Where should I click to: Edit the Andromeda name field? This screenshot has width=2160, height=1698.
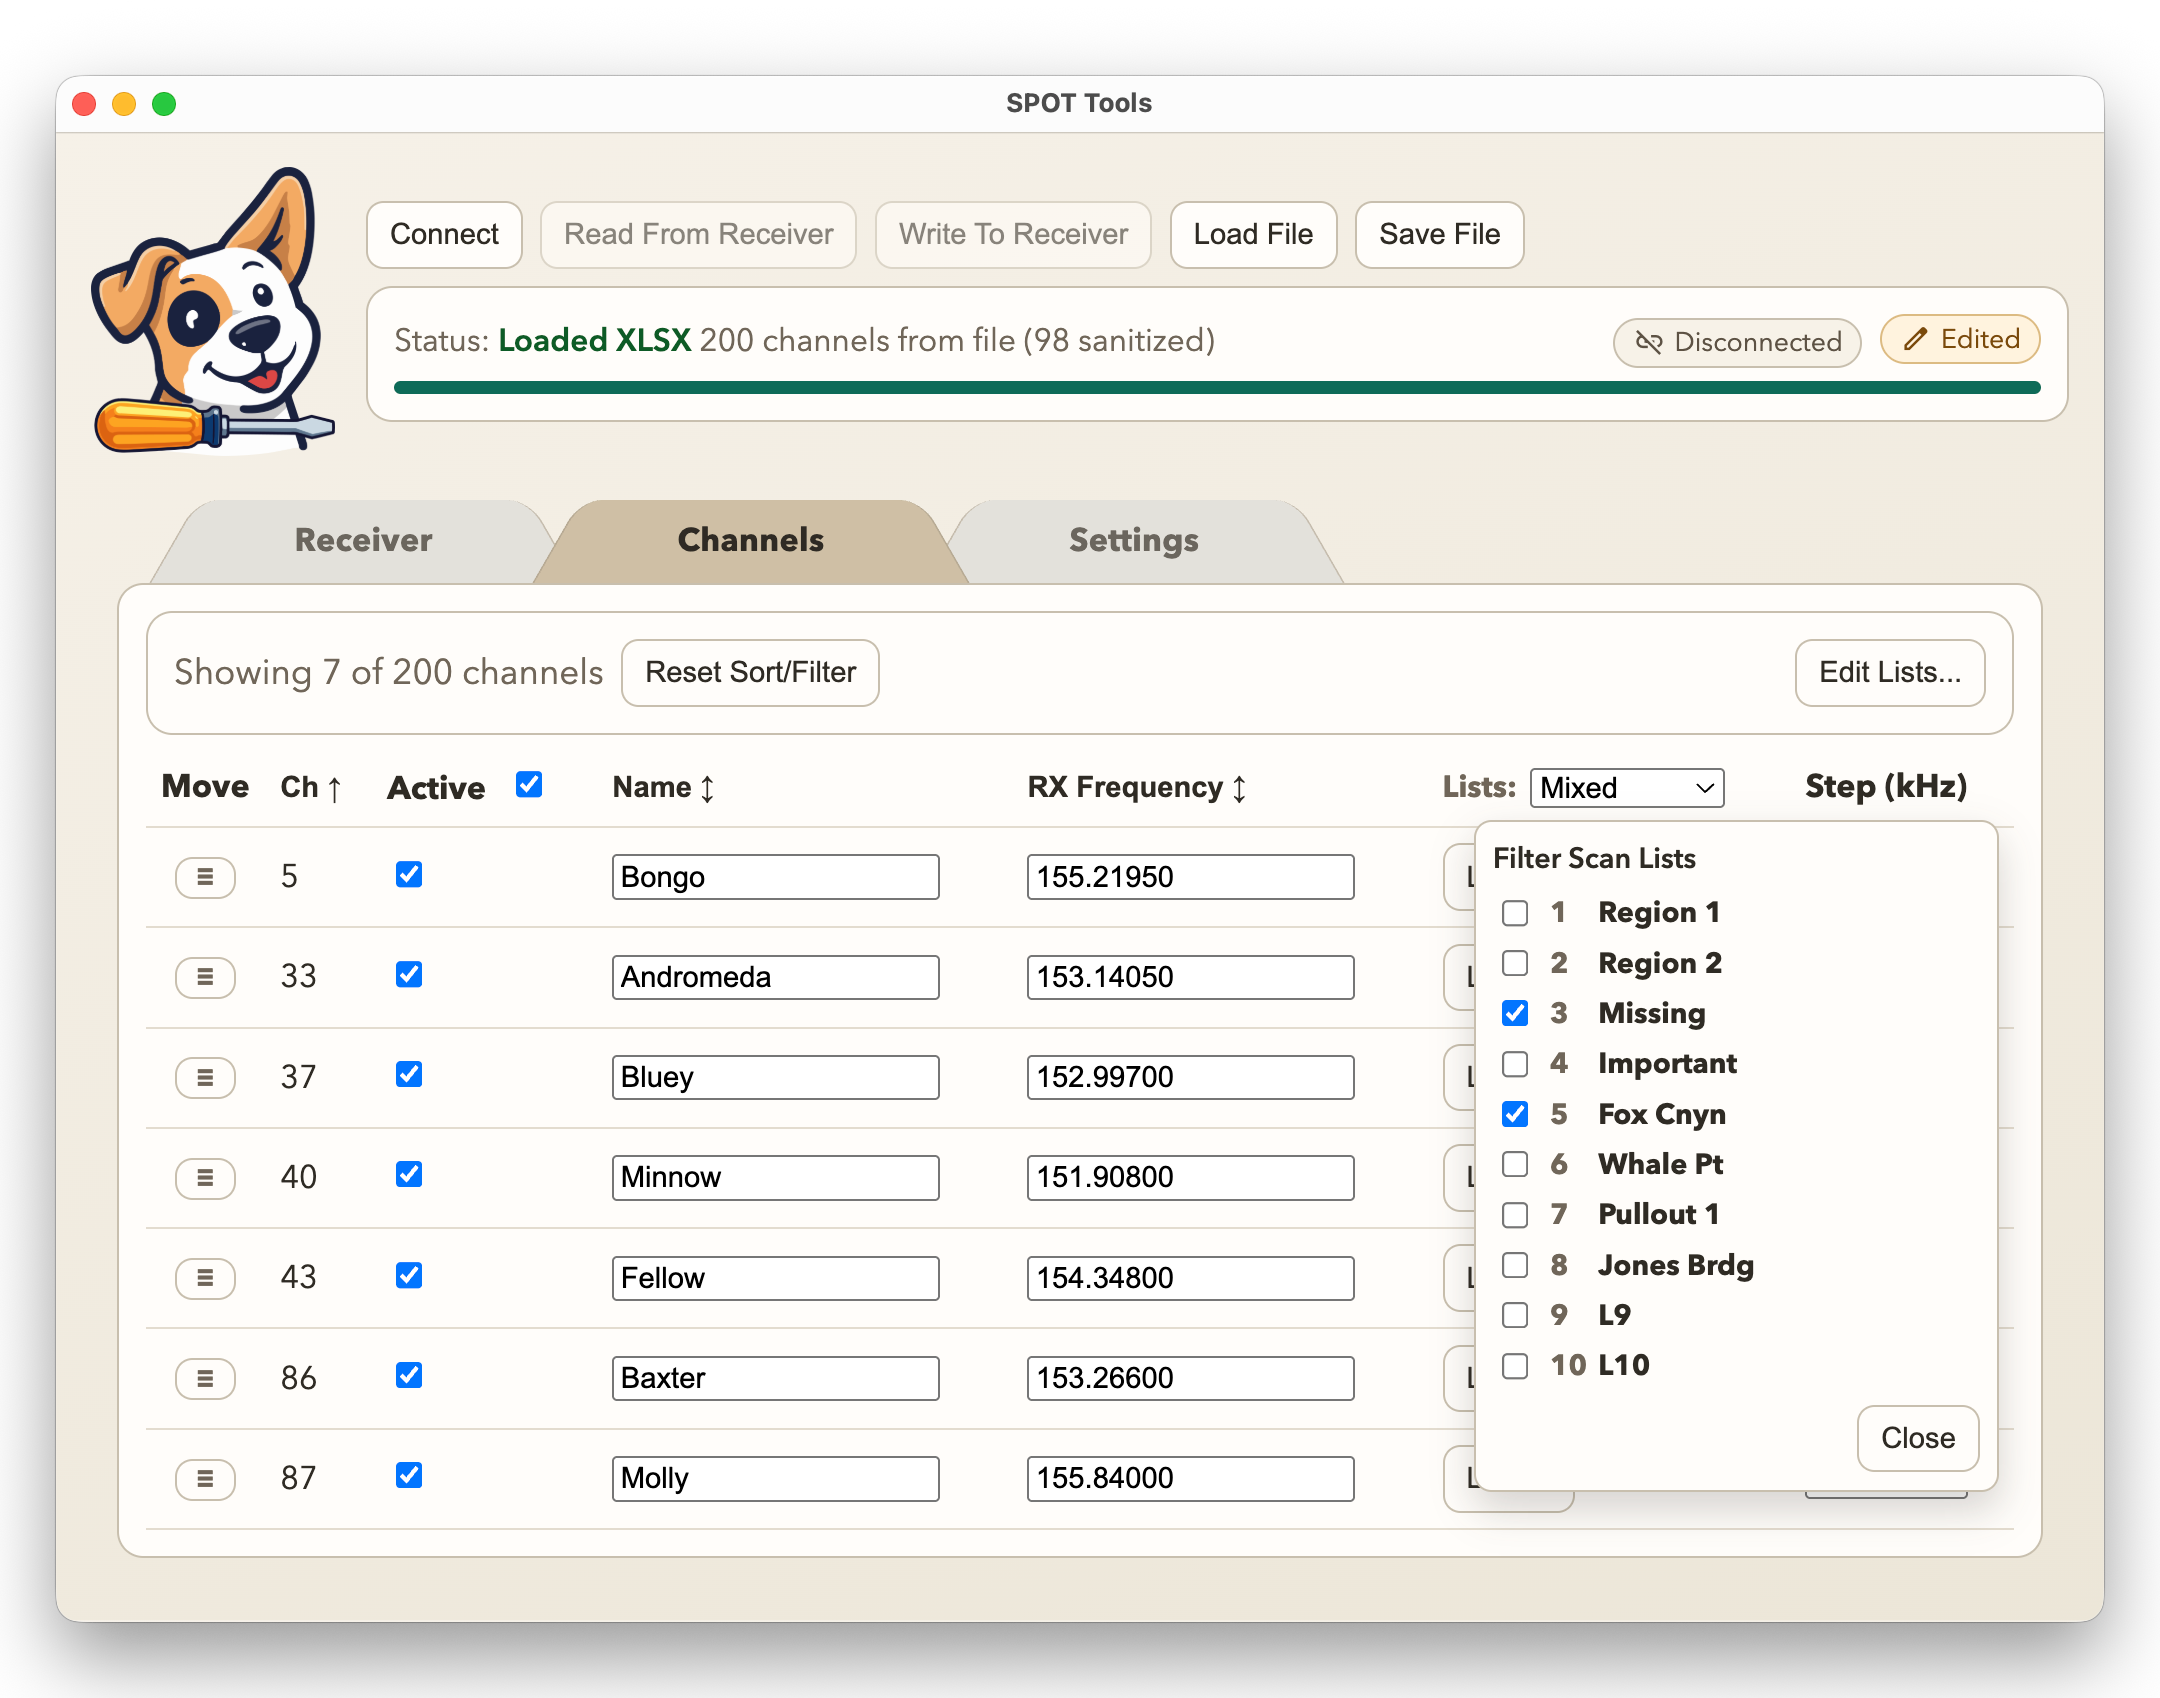[x=775, y=977]
